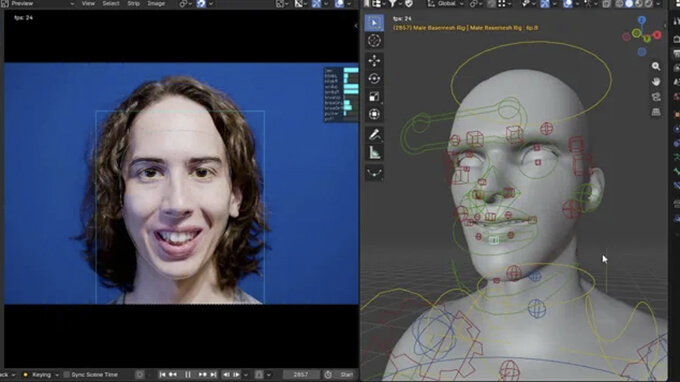Switch to rendered viewport shading
680x382 pixels.
coord(648,4)
